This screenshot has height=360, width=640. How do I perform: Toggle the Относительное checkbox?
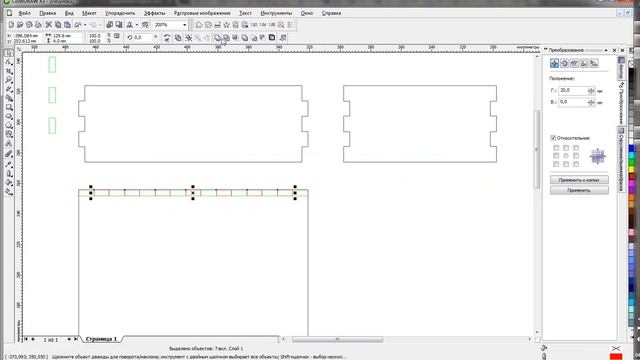(x=553, y=138)
